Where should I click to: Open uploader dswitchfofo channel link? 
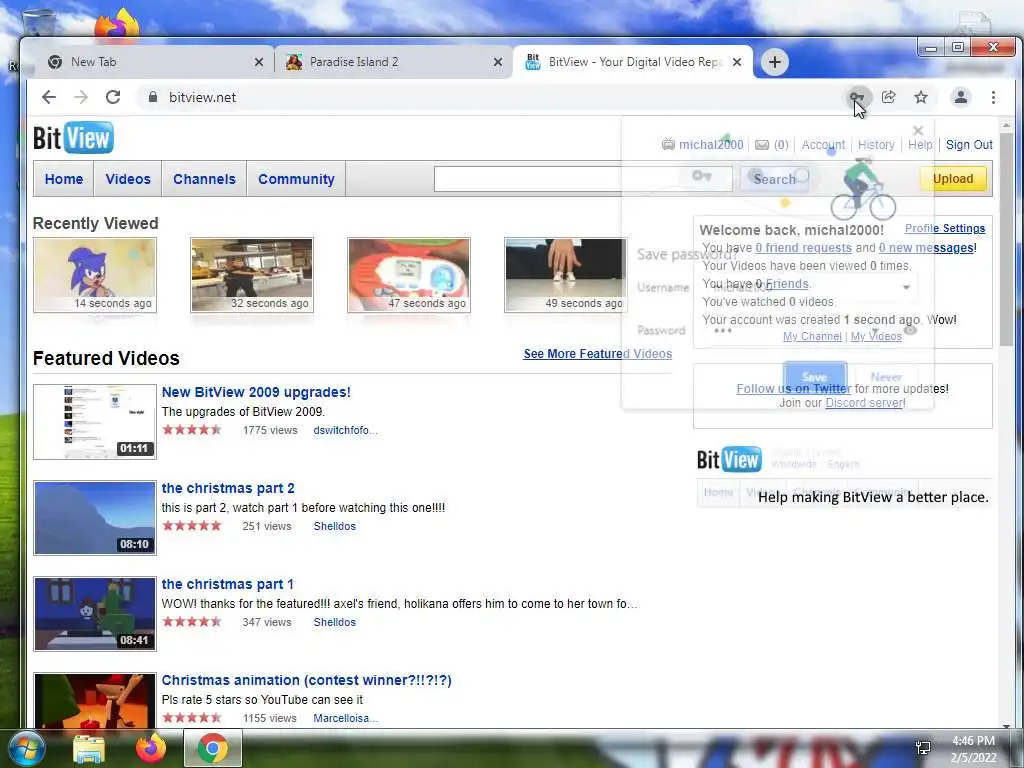coord(345,430)
